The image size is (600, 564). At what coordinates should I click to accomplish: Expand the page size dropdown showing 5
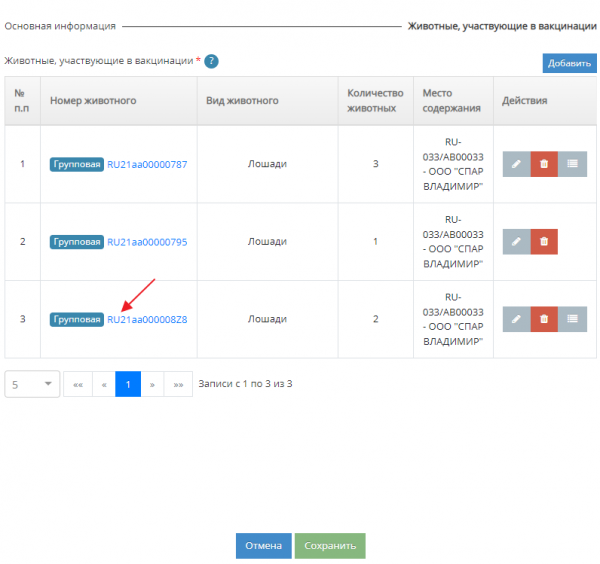tap(32, 384)
